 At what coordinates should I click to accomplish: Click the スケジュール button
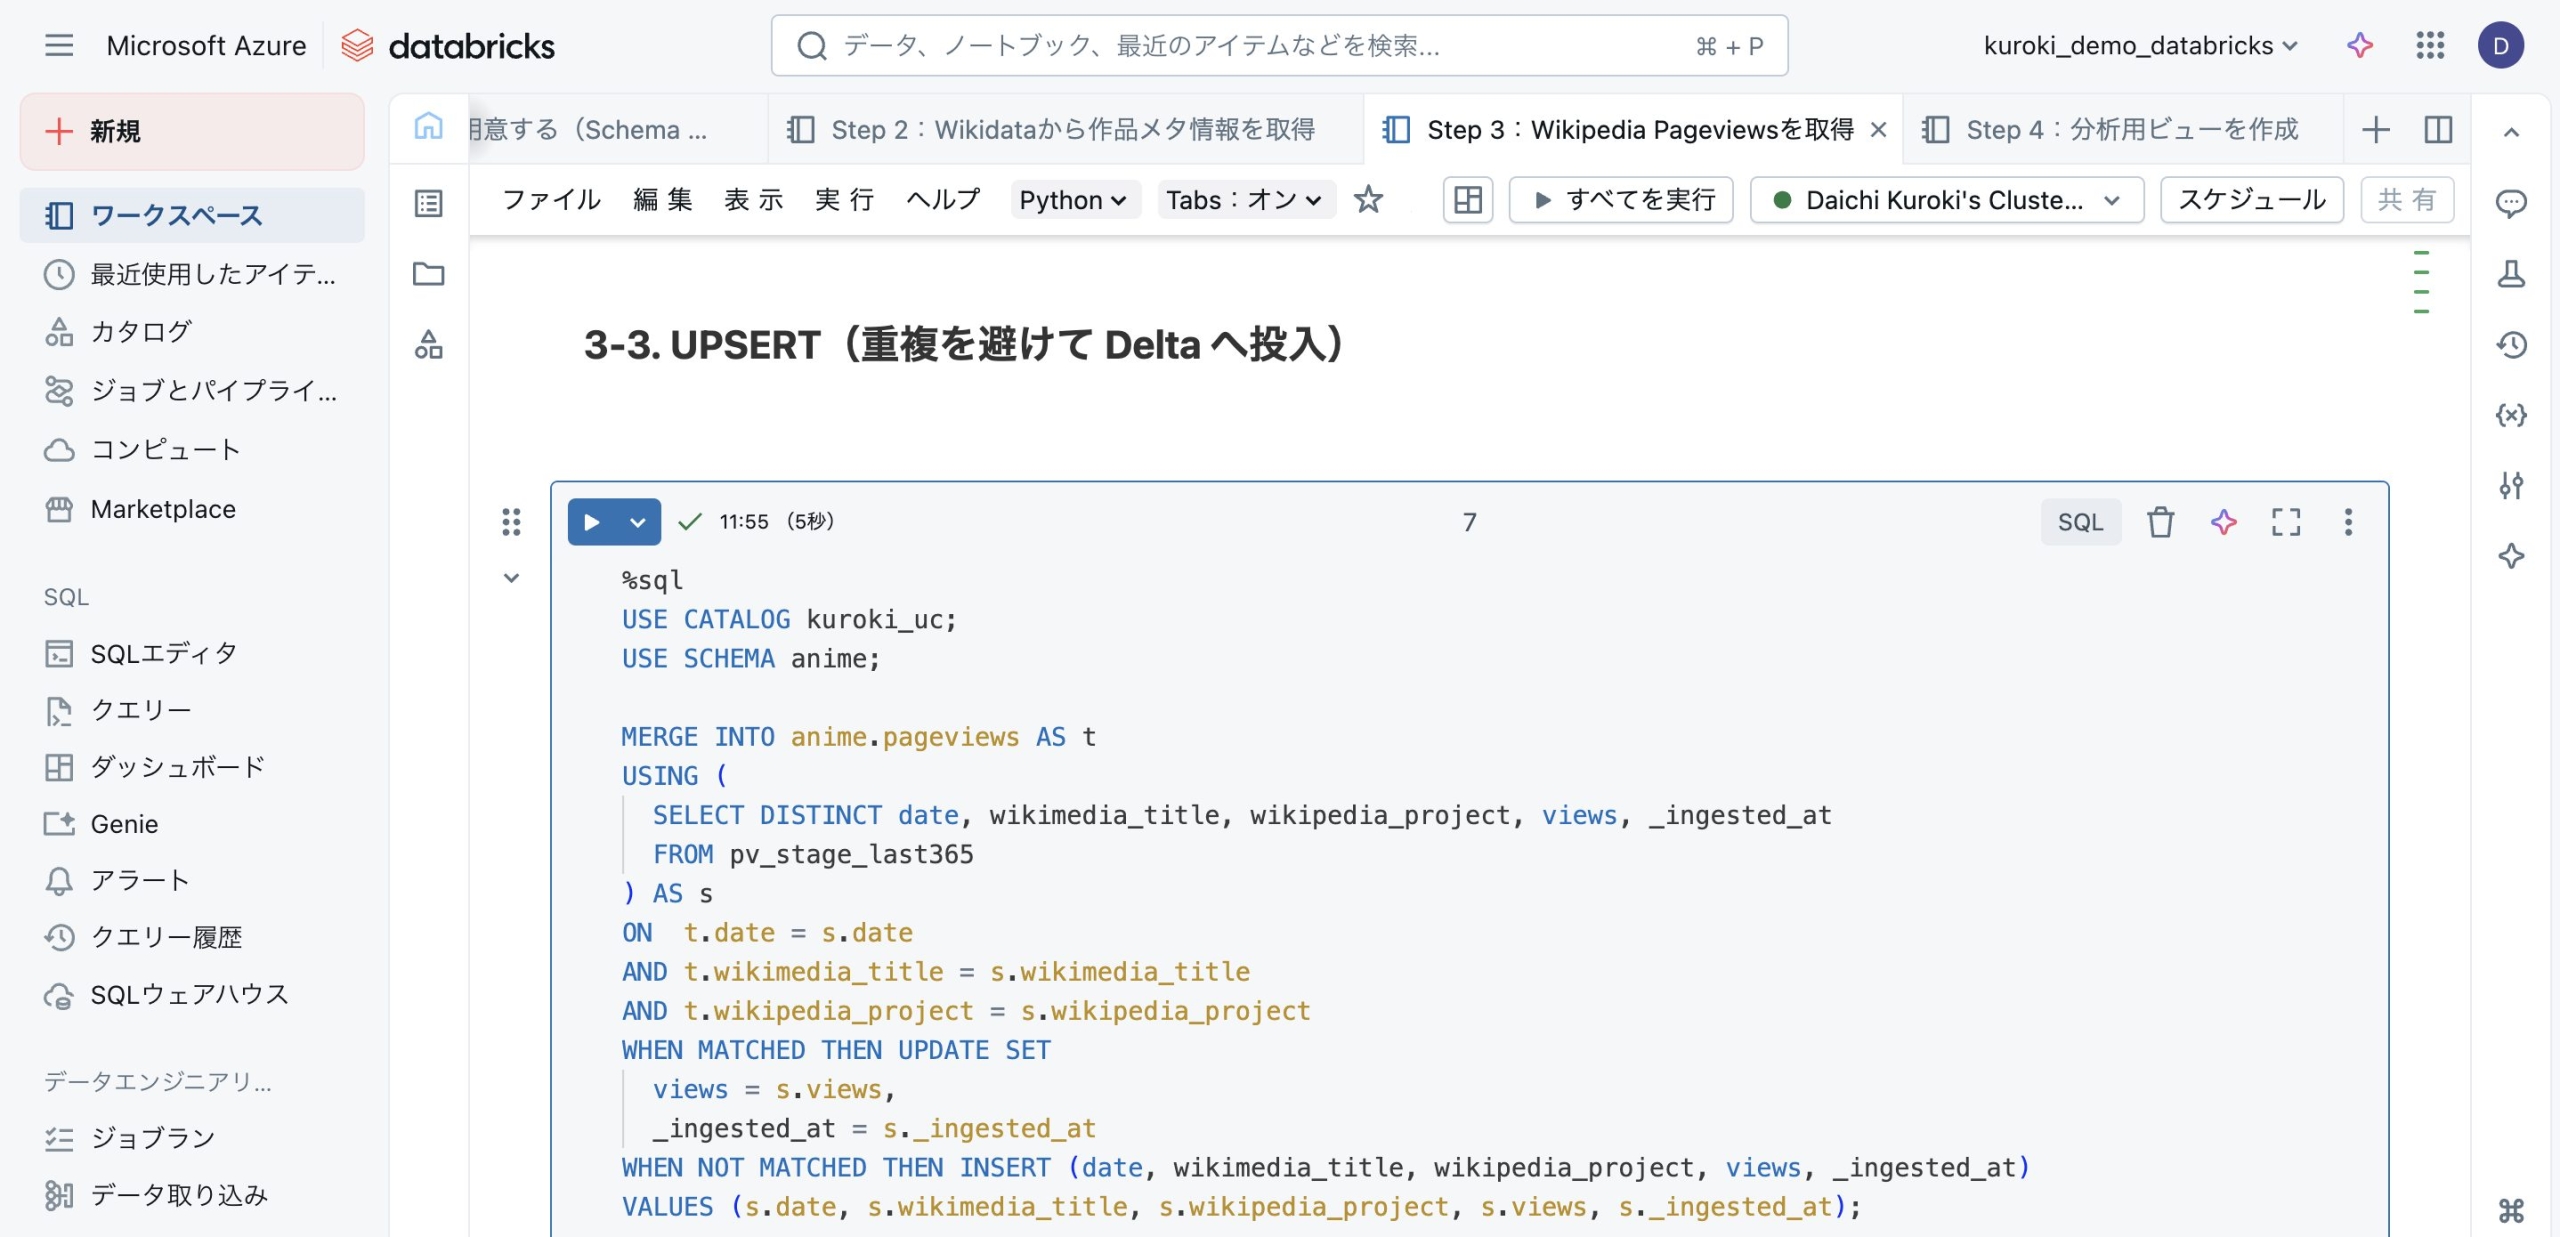pos(2251,200)
